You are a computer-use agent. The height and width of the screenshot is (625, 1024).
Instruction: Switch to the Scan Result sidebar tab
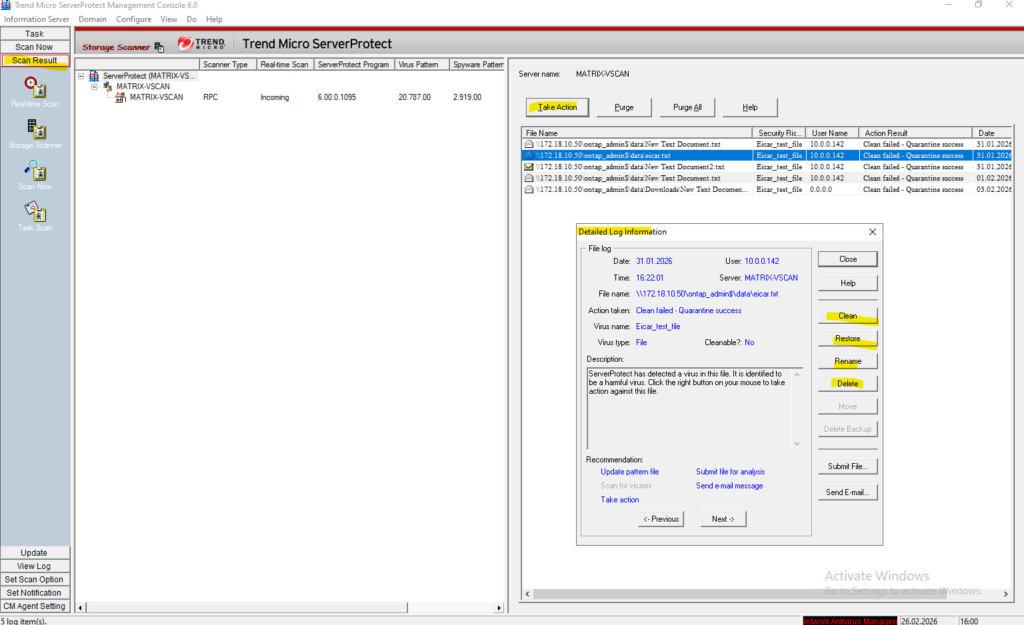tap(35, 61)
